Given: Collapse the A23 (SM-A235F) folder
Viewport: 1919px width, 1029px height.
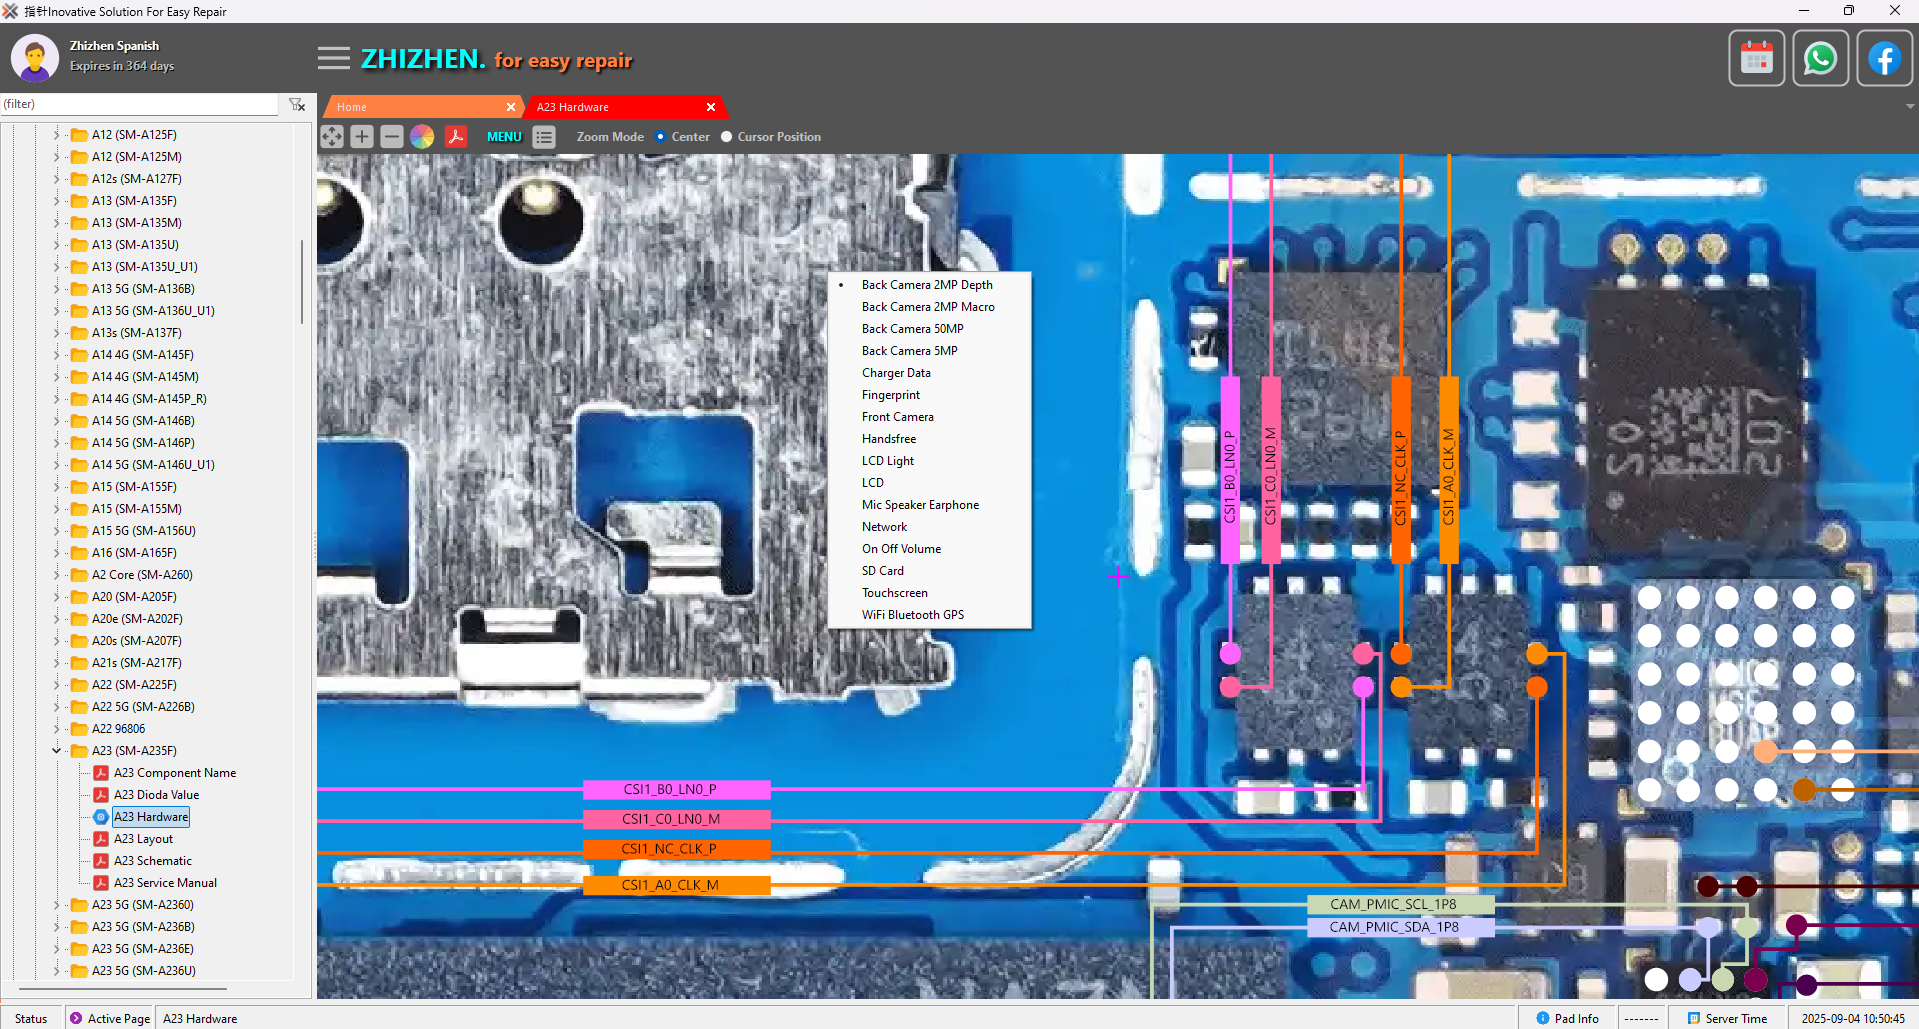Looking at the screenshot, I should [57, 751].
